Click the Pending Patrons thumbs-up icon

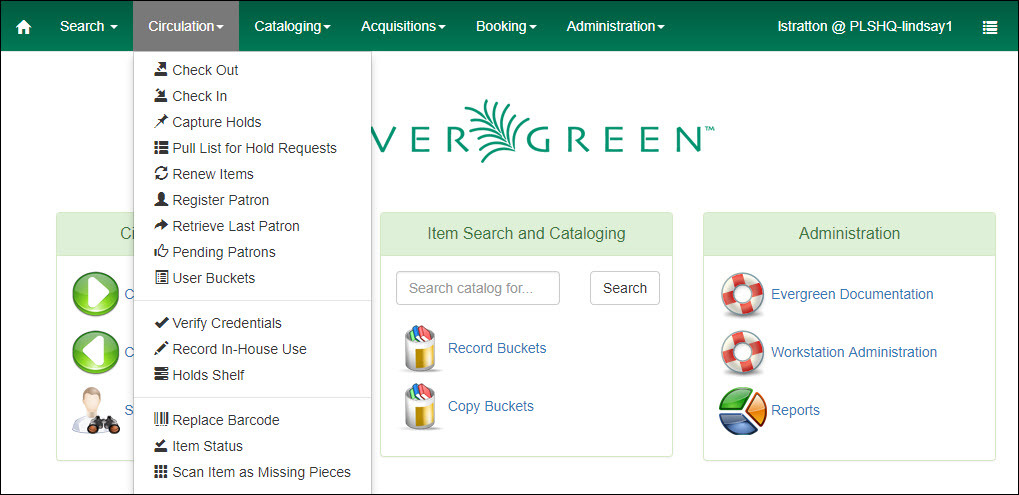coord(161,251)
